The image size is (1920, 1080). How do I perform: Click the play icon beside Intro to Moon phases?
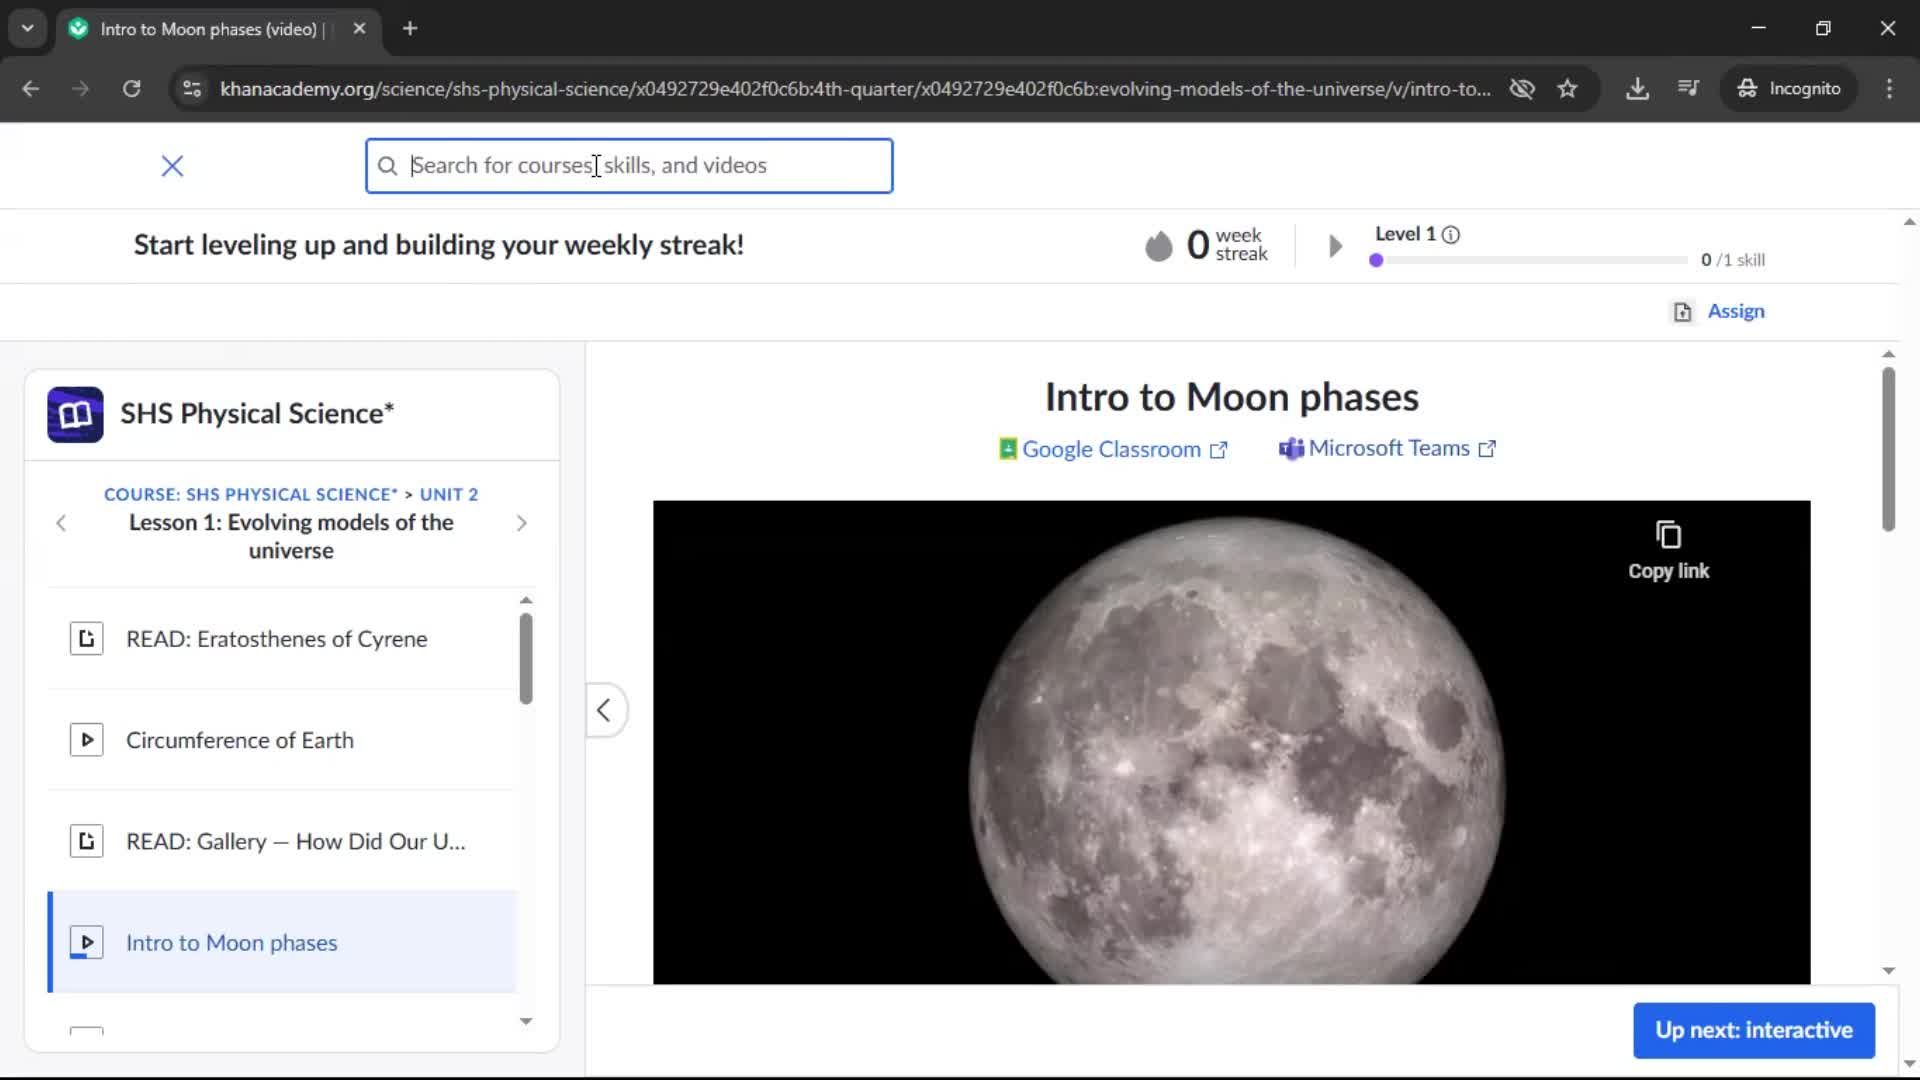coord(86,943)
